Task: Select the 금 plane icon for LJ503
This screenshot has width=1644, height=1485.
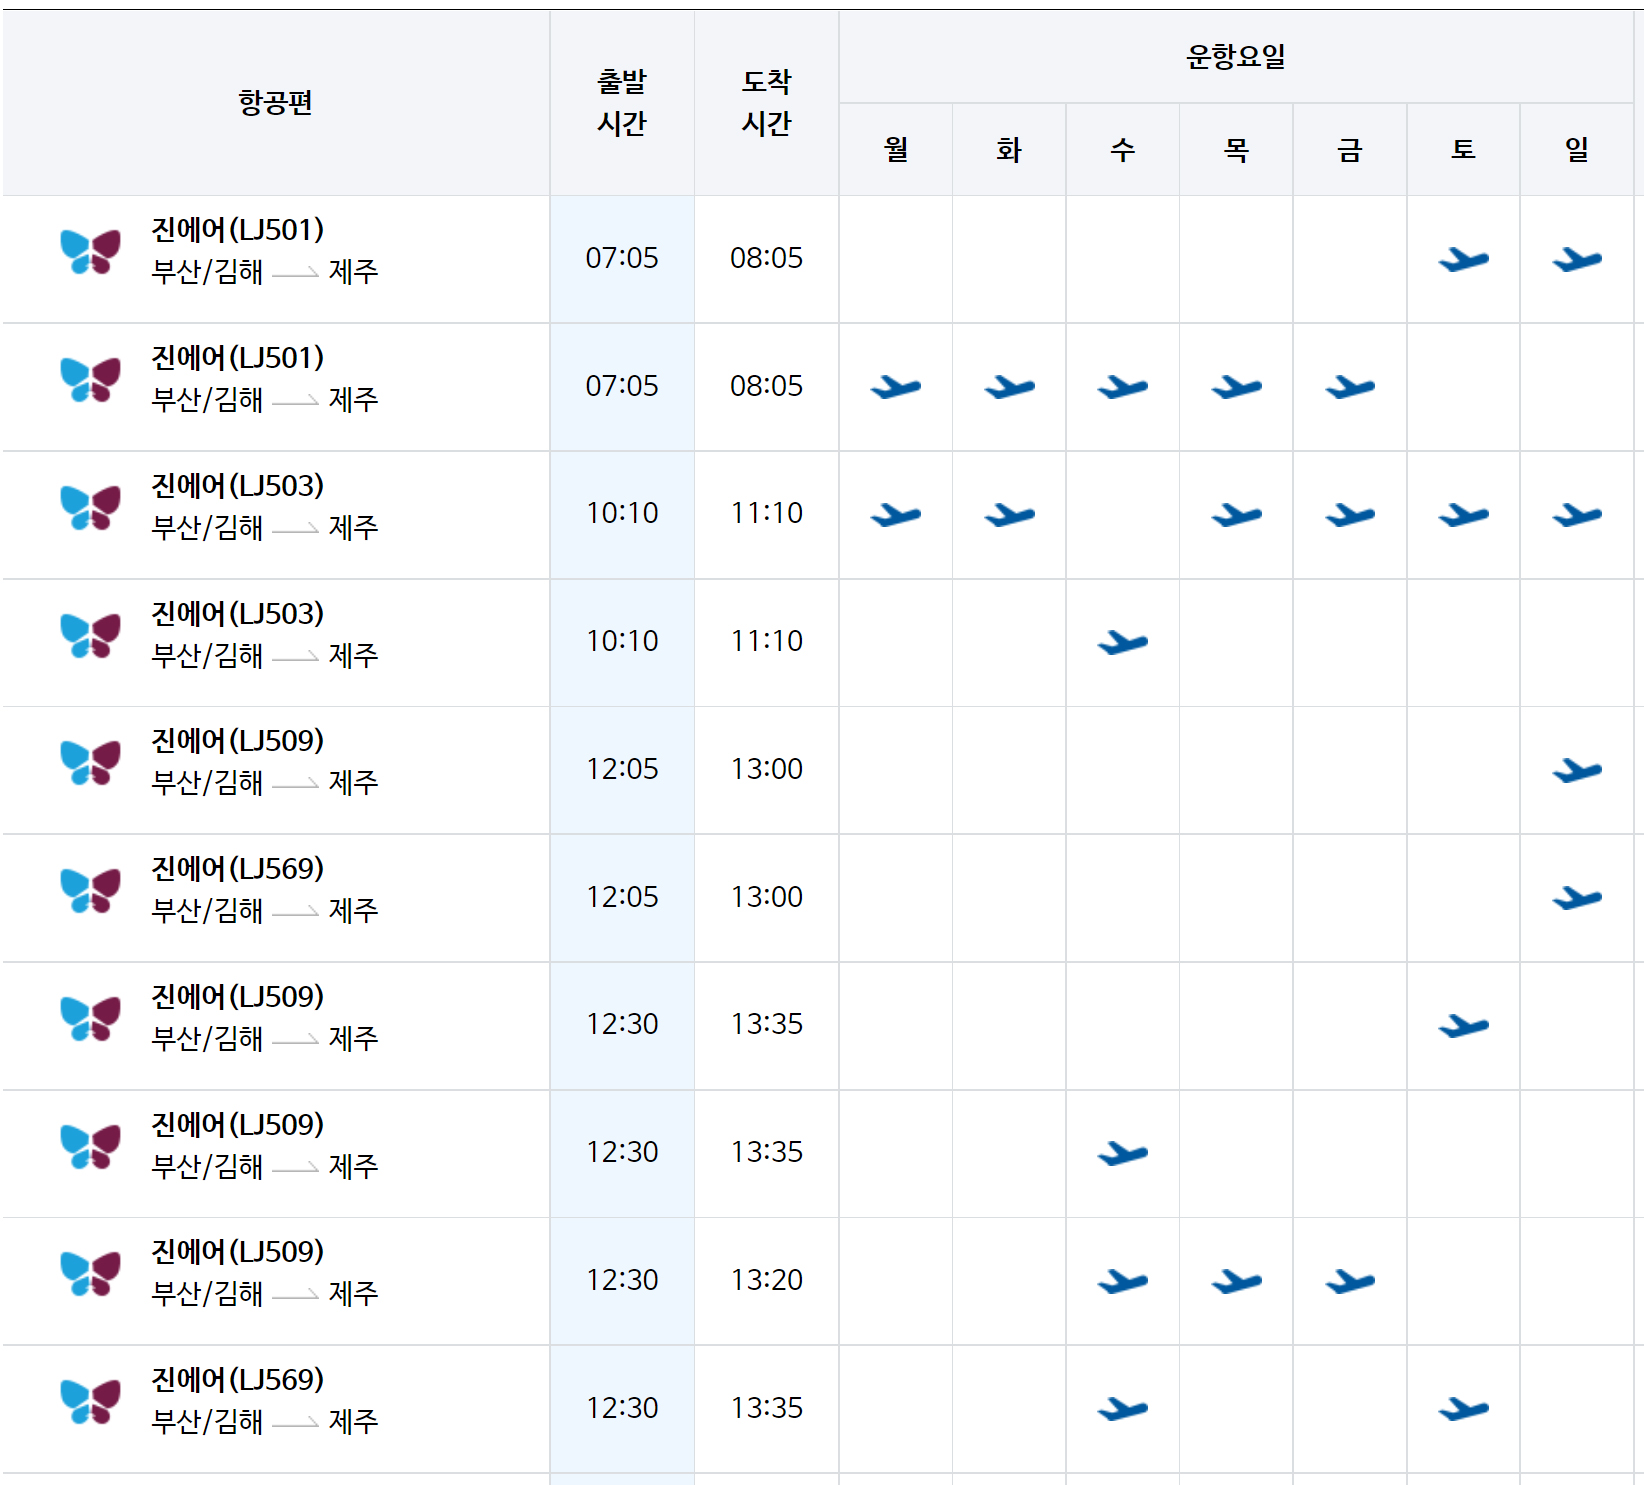Action: coord(1350,515)
